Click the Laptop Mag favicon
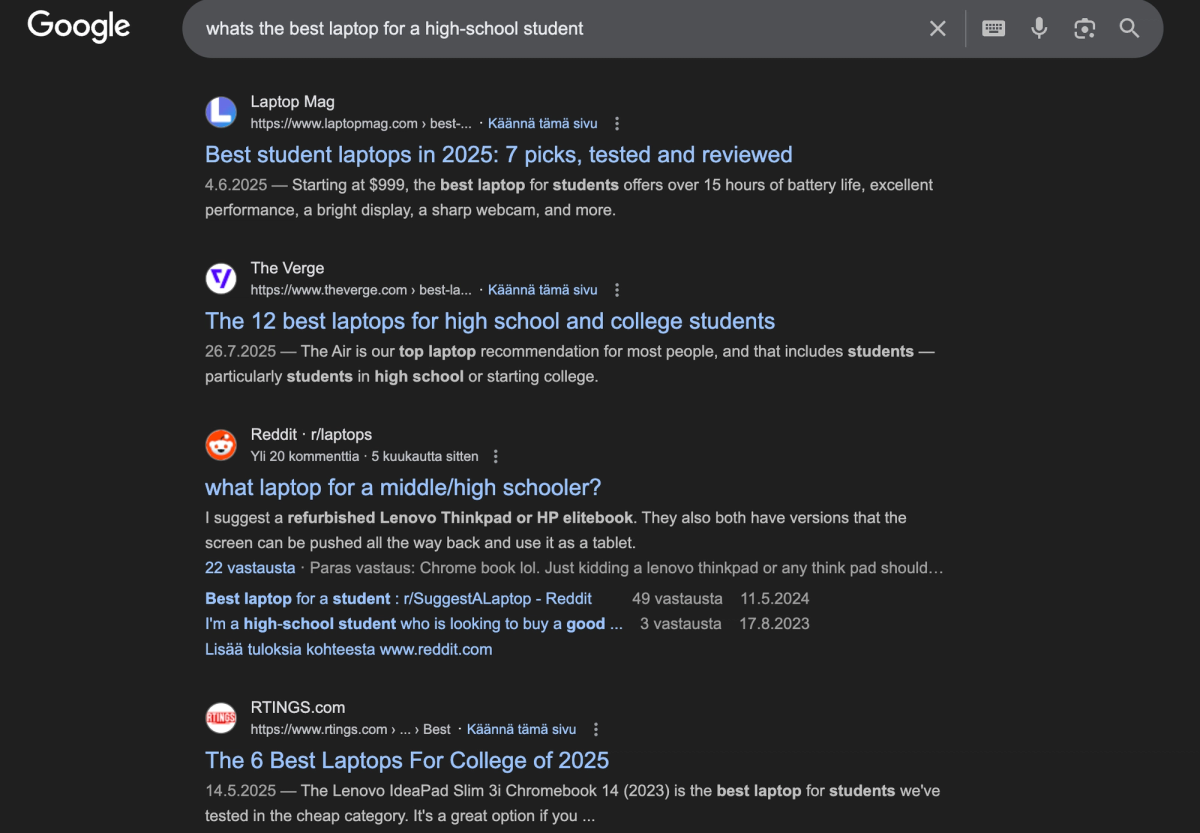The height and width of the screenshot is (833, 1200). coord(221,112)
